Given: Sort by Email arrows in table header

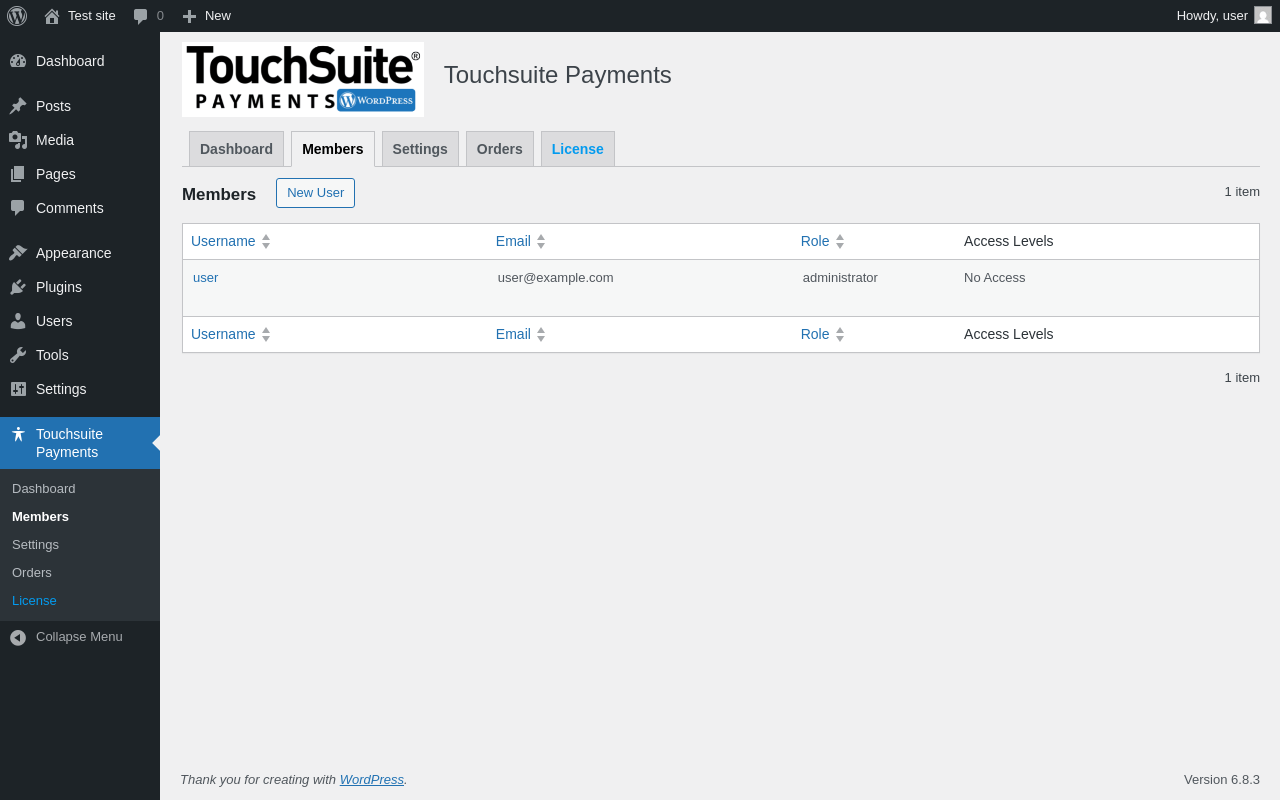Looking at the screenshot, I should pos(541,241).
